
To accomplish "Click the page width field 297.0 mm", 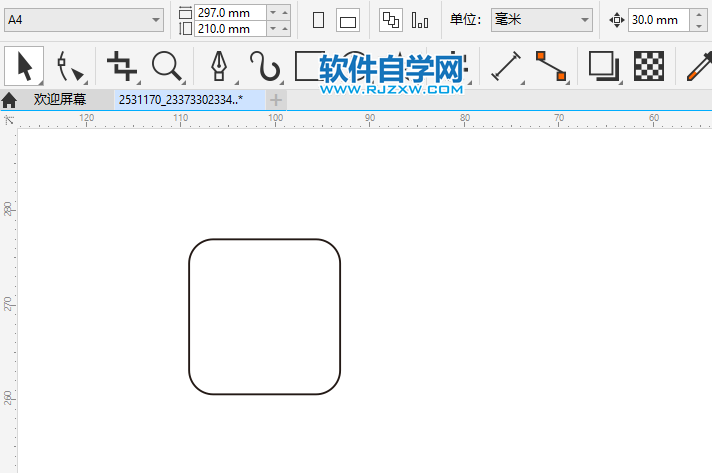I will point(230,13).
